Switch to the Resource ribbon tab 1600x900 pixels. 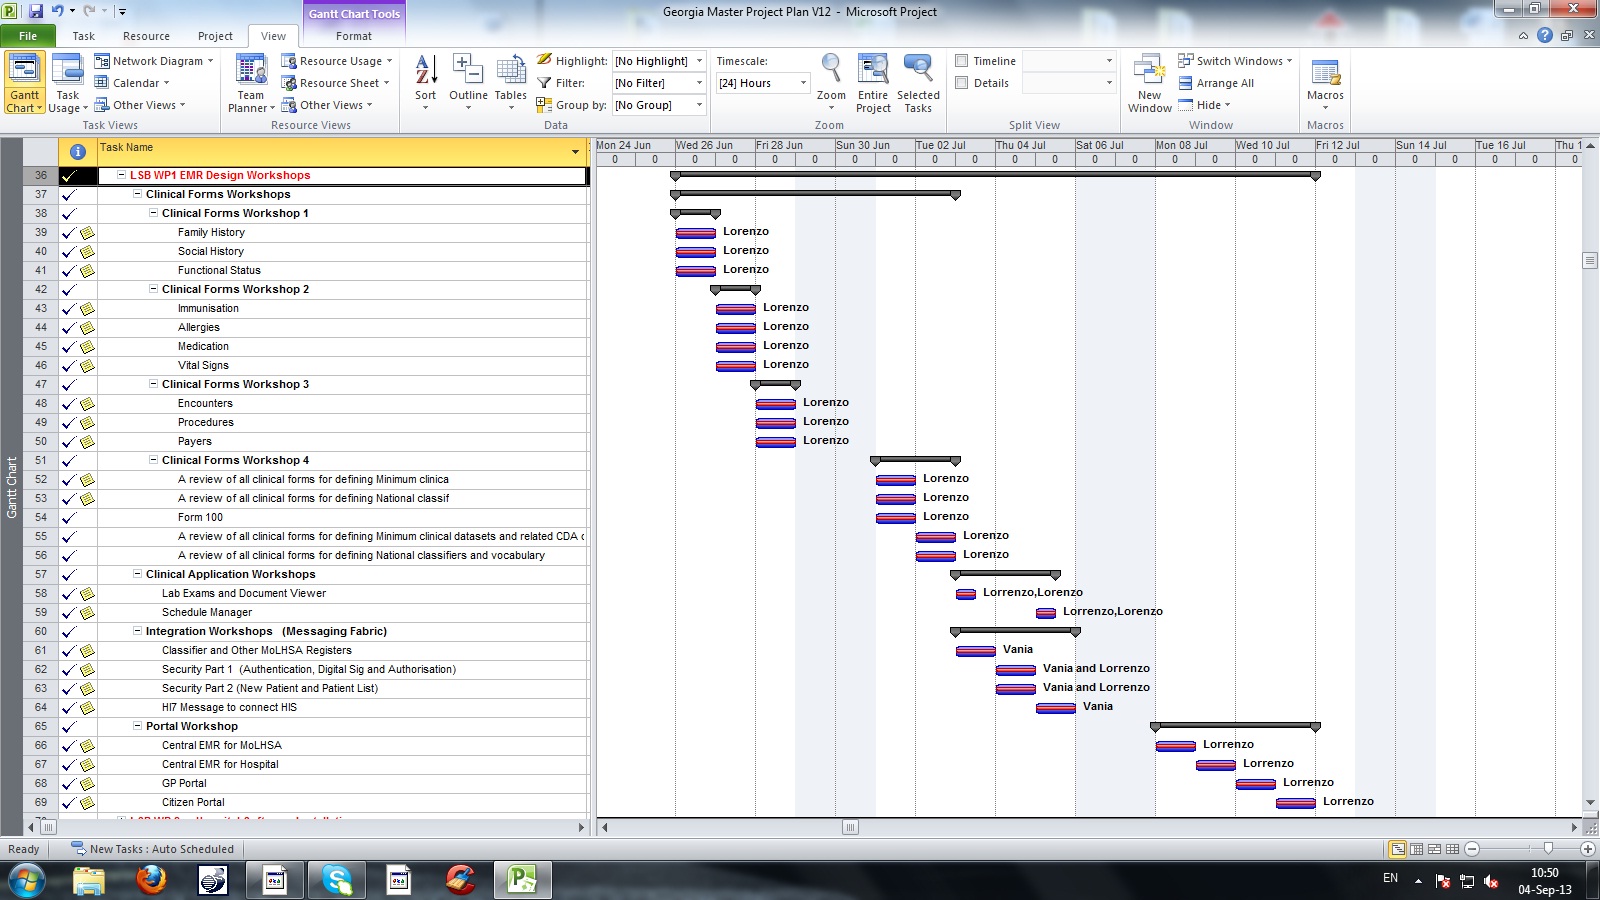click(146, 36)
